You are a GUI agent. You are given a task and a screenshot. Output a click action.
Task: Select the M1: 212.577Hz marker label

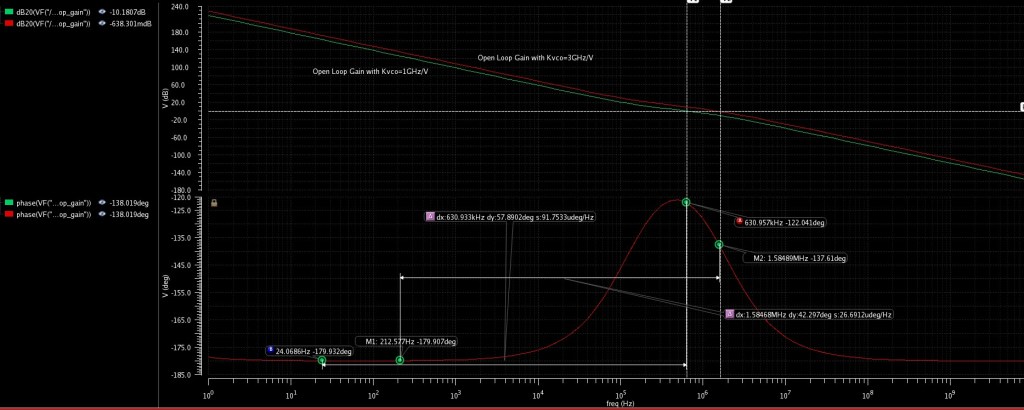tap(410, 342)
